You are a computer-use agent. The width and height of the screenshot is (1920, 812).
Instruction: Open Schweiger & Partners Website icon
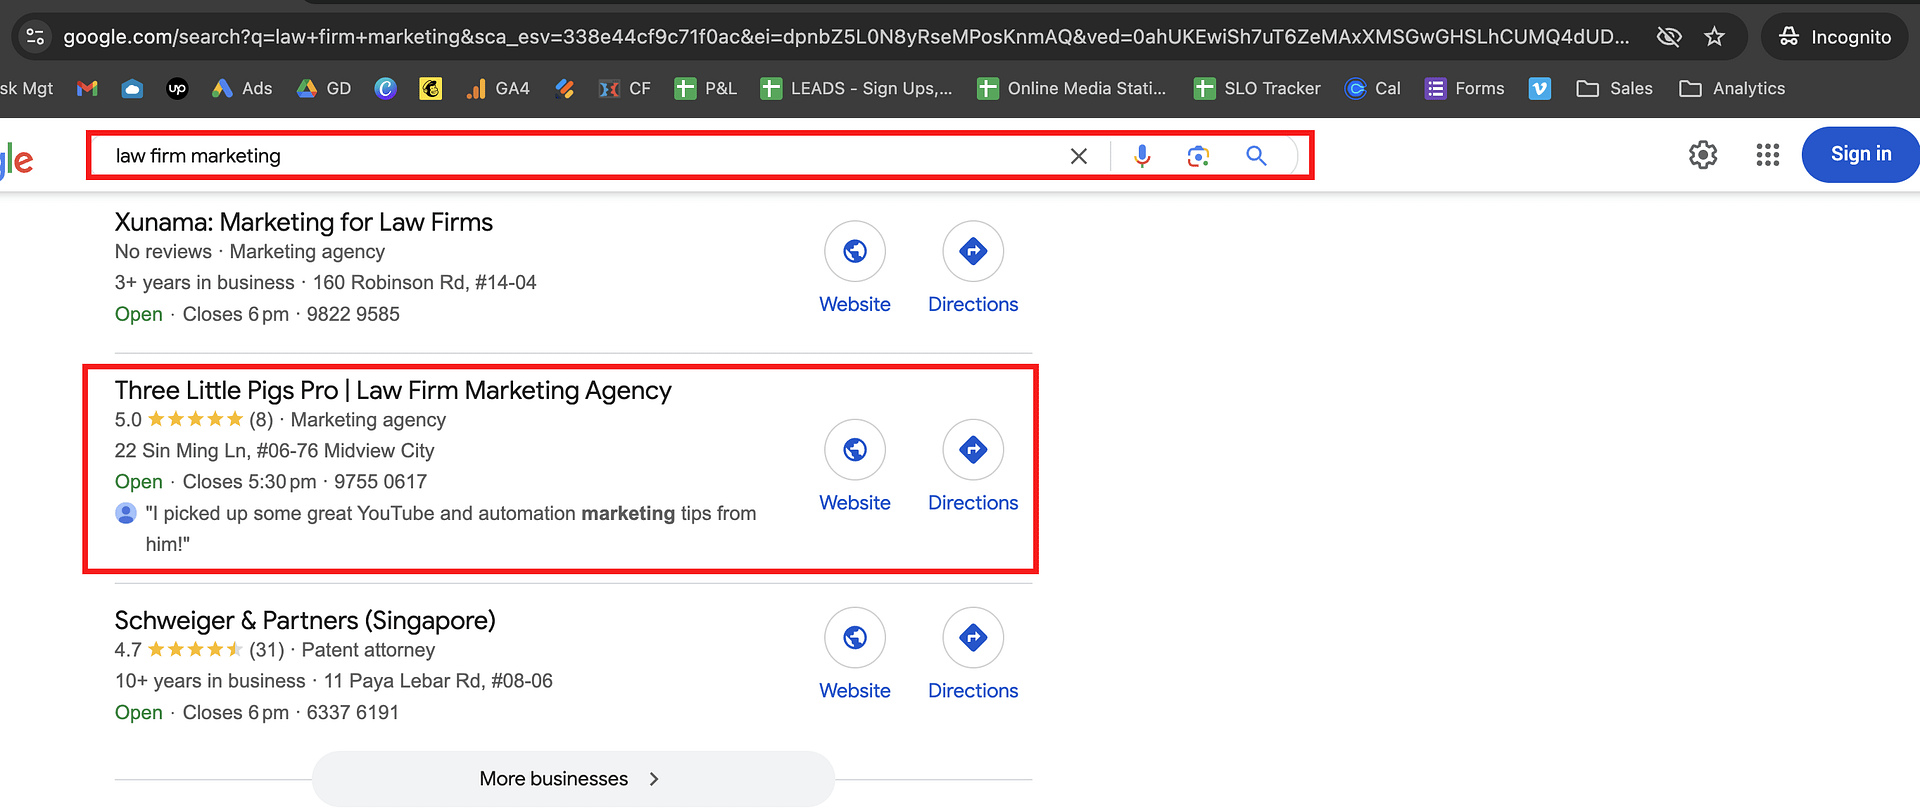(x=854, y=638)
